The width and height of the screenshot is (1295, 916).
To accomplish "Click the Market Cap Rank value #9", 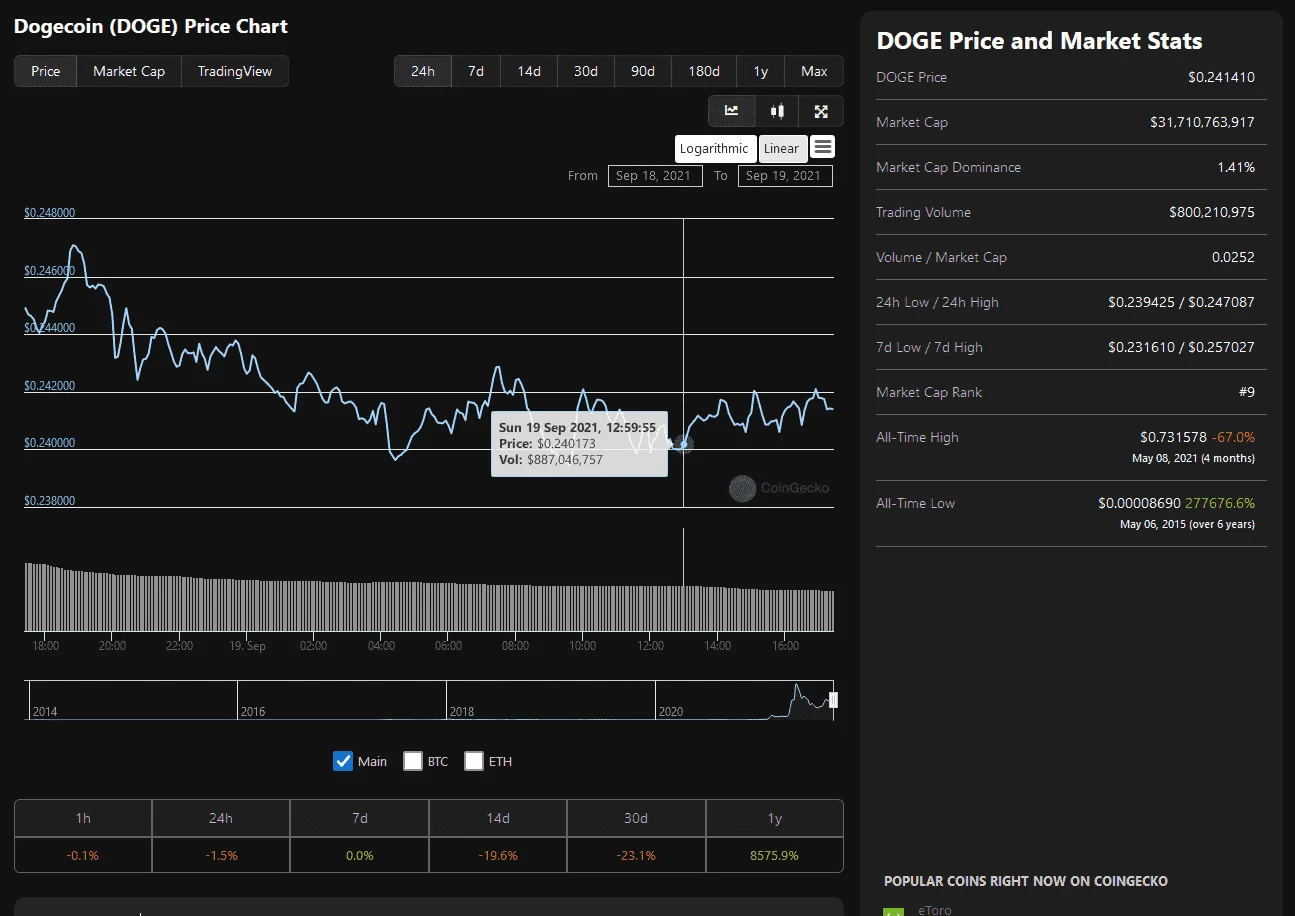I will click(x=1246, y=392).
